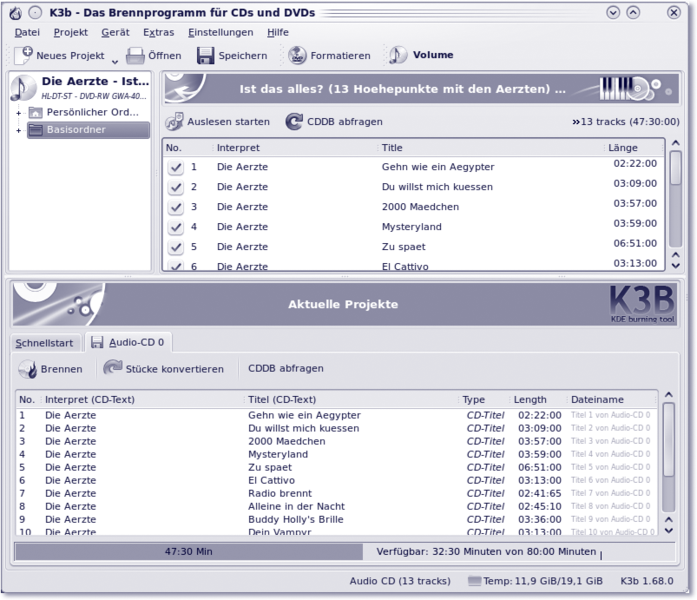Click the 47:30 Min capacity bar
Screen dimensions: 697x600
[189, 551]
